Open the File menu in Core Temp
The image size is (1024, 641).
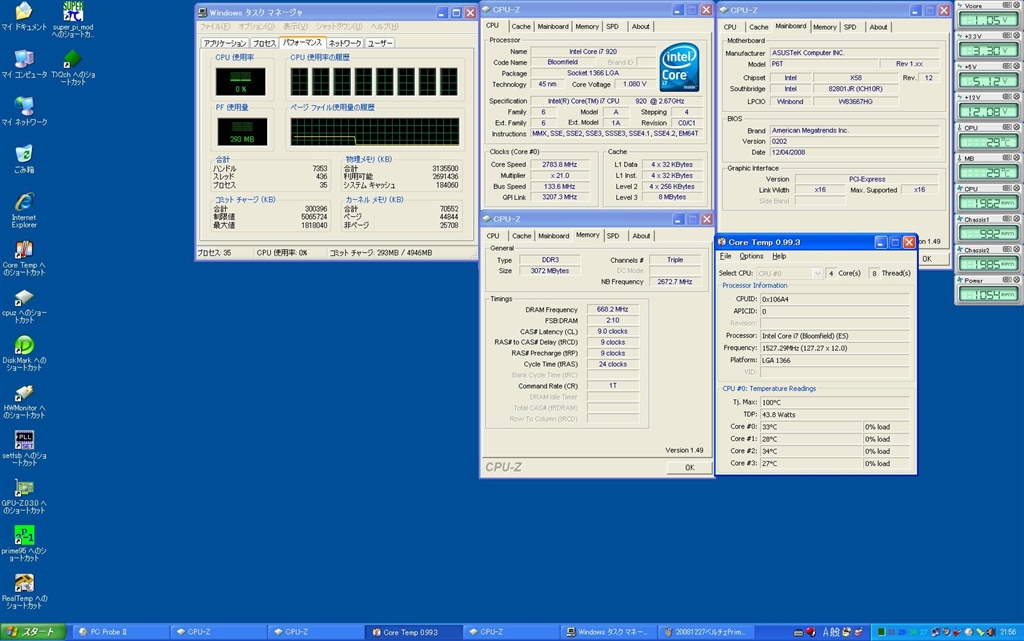point(726,257)
